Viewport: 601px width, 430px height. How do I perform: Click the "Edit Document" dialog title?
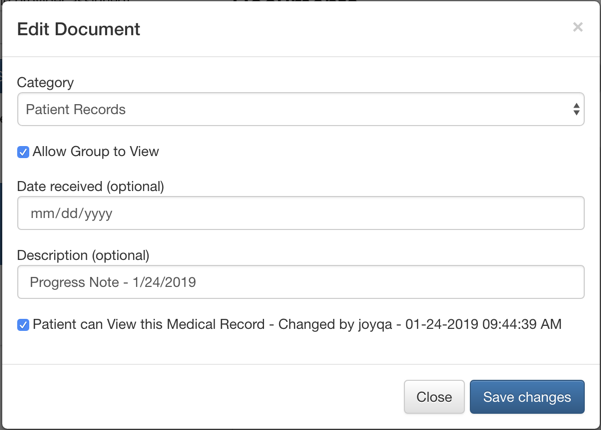[x=79, y=29]
